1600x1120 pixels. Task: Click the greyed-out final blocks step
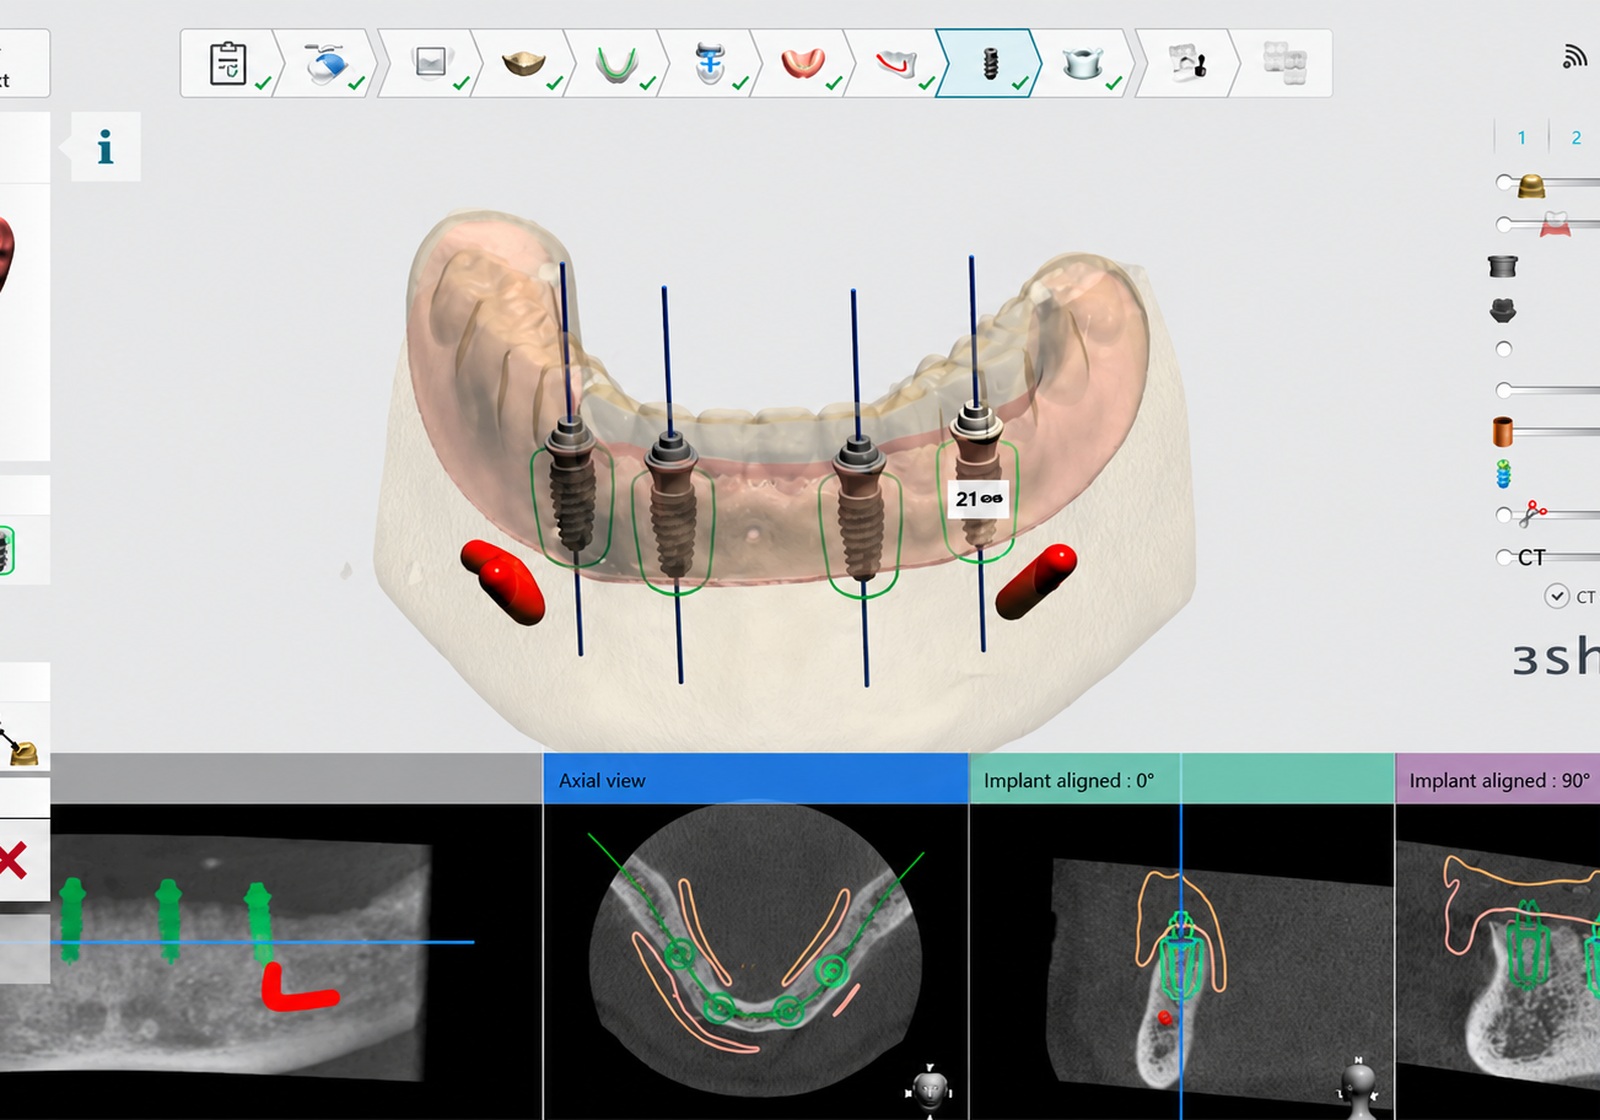(1284, 63)
